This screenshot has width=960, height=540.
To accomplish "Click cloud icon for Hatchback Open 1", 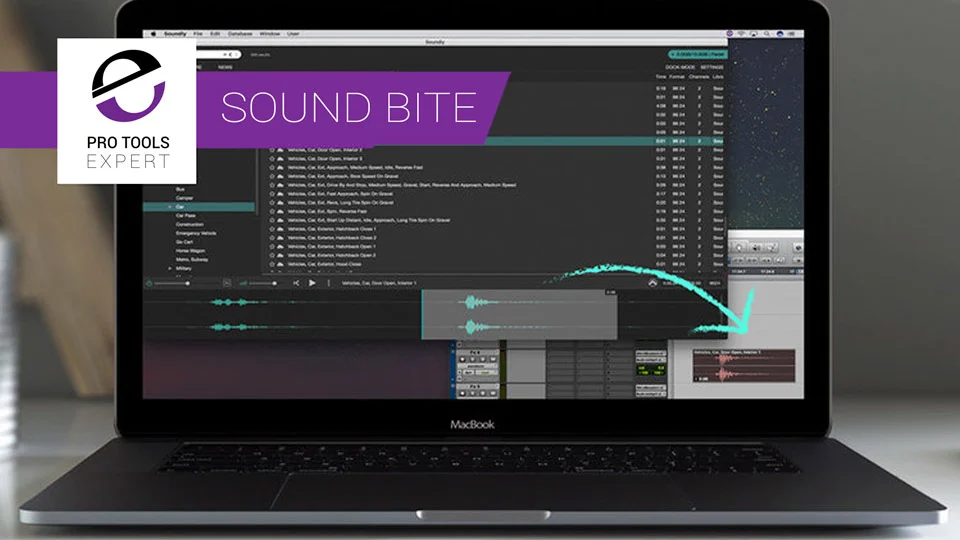I will click(280, 246).
